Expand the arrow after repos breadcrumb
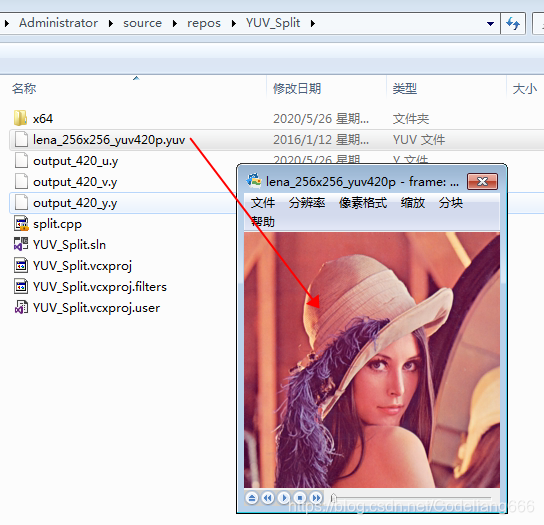Screen dimensions: 544x525 pos(233,23)
